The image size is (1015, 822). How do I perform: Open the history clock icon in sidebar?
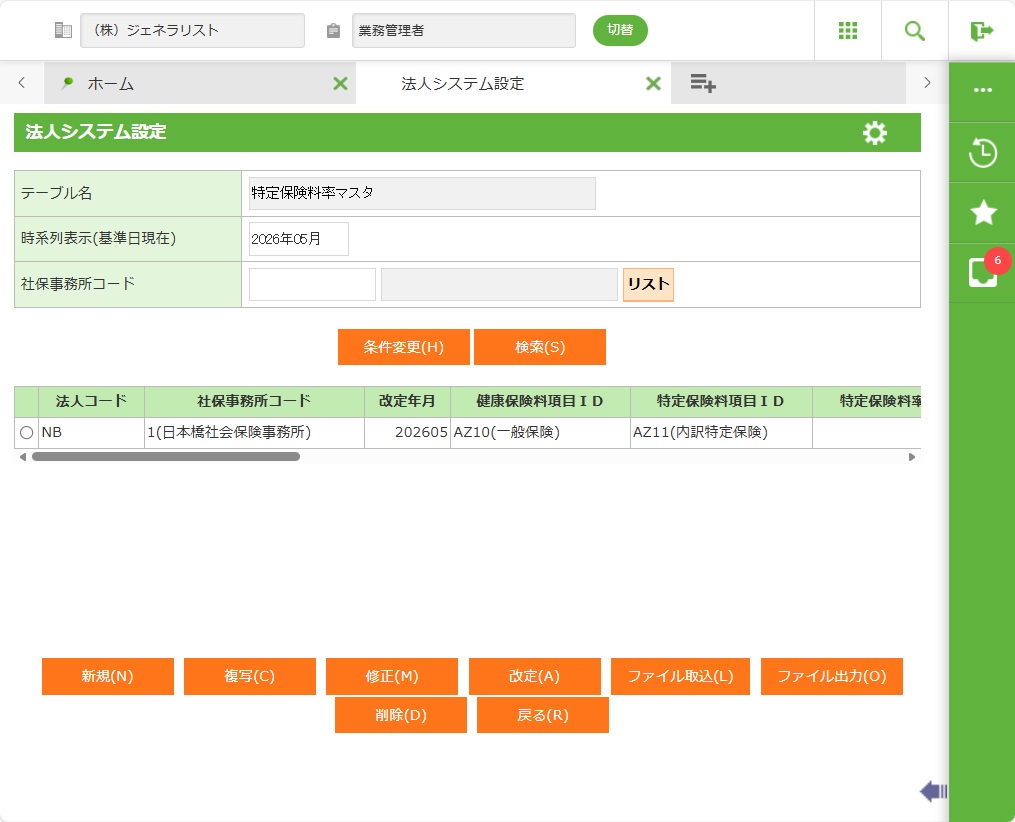coord(982,153)
